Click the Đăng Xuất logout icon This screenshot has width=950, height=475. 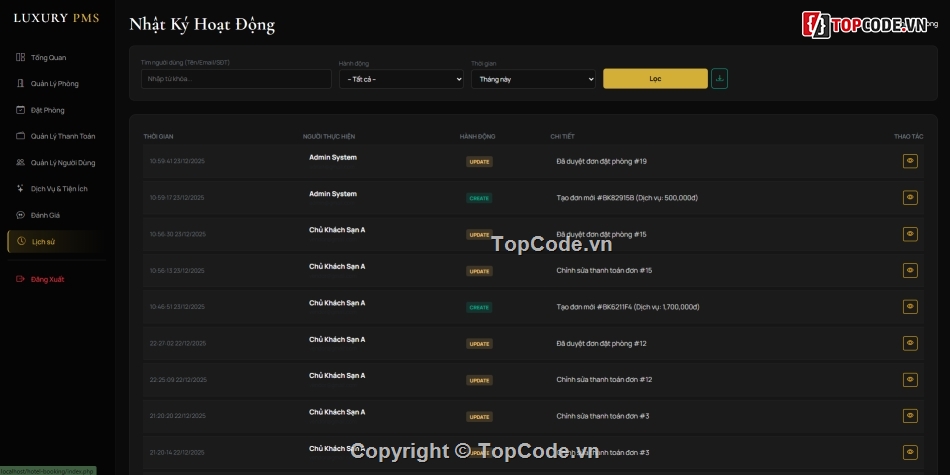coord(21,279)
